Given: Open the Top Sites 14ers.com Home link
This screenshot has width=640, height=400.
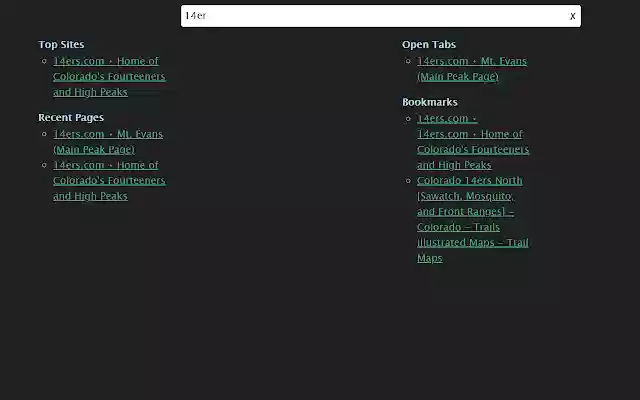Looking at the screenshot, I should point(109,76).
